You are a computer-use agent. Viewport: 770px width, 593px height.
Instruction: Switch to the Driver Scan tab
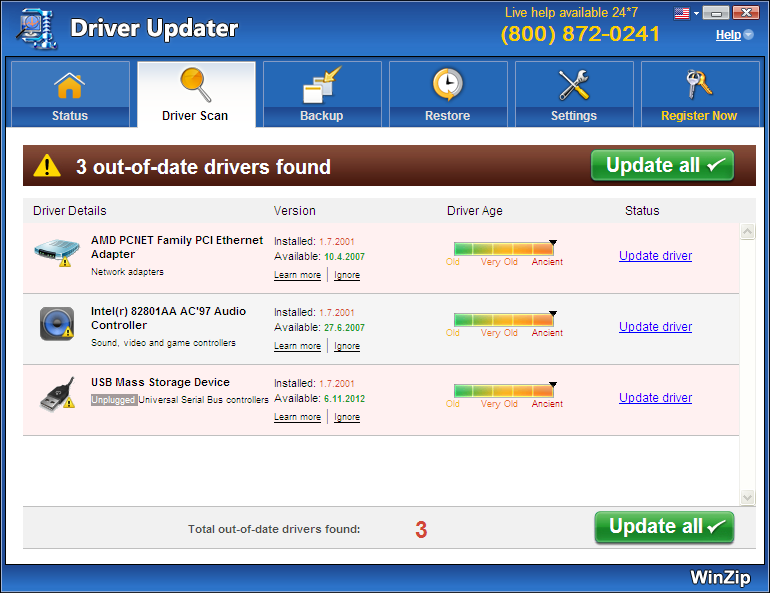coord(196,94)
